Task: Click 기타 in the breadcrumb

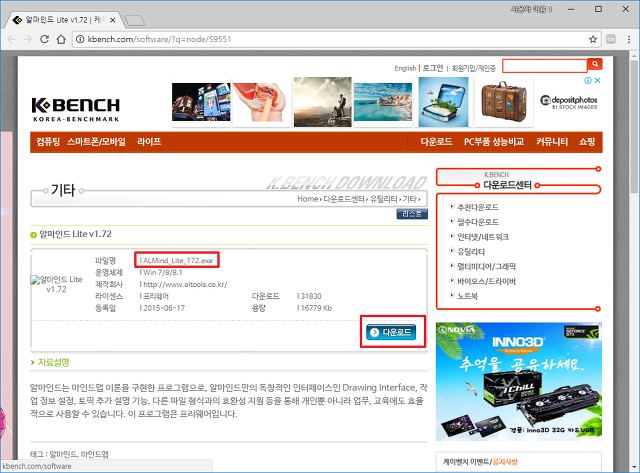Action: coord(409,199)
